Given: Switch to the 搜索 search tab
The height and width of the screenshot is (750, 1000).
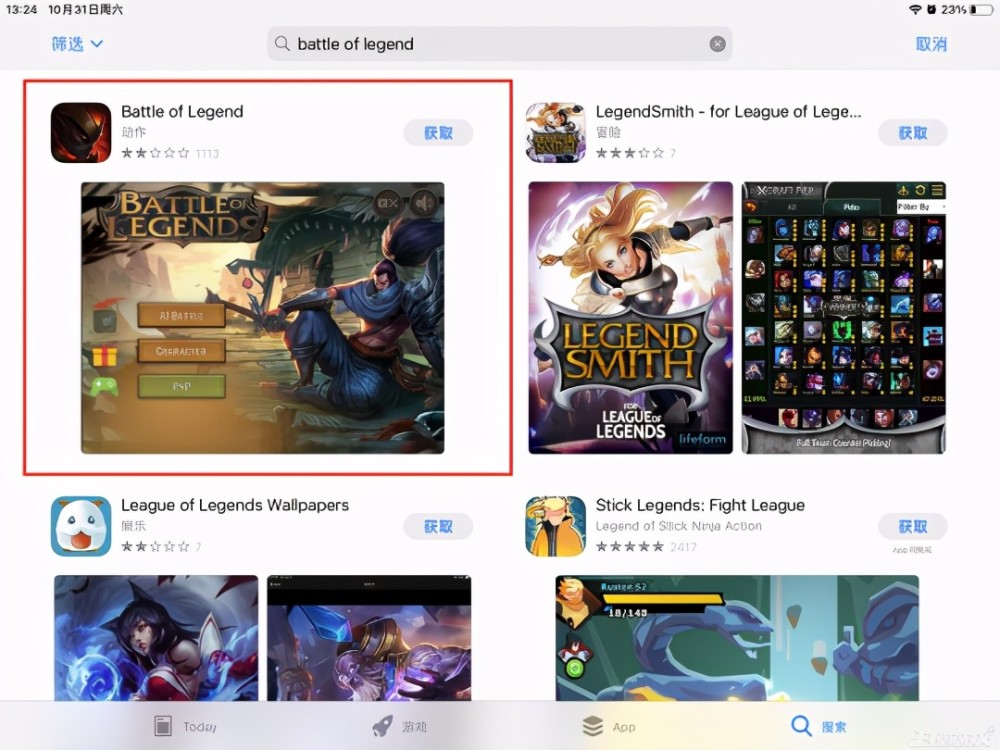Looking at the screenshot, I should pos(819,726).
